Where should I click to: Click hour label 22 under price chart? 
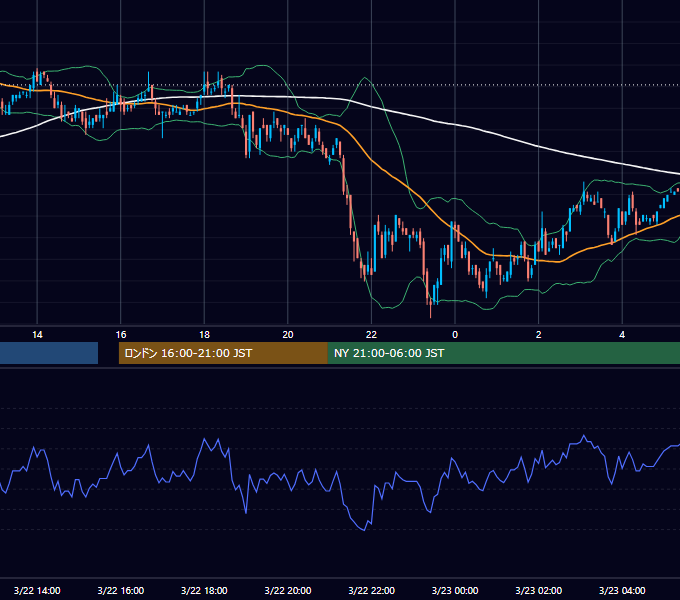coord(372,335)
